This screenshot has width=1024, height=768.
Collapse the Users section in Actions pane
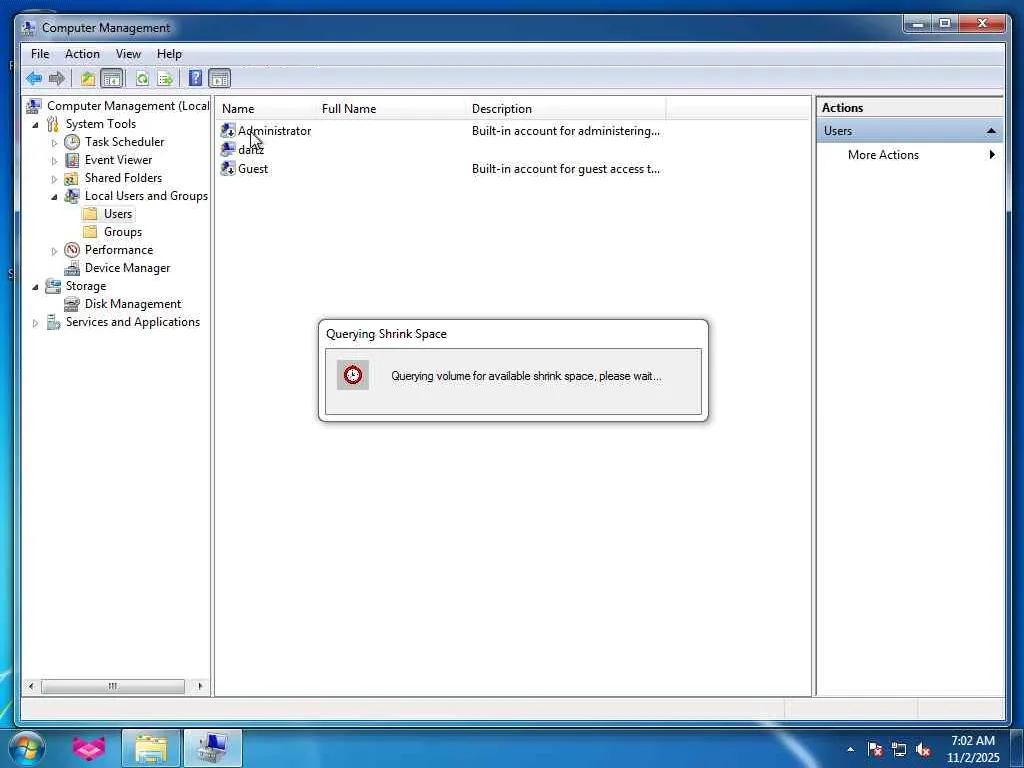(x=991, y=131)
